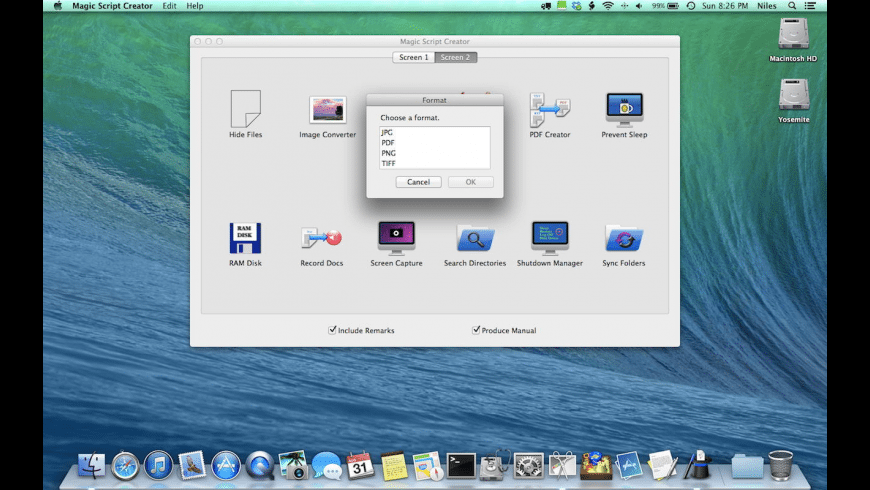The width and height of the screenshot is (870, 490).
Task: Toggle the Include Remarks checkbox
Action: (x=333, y=329)
